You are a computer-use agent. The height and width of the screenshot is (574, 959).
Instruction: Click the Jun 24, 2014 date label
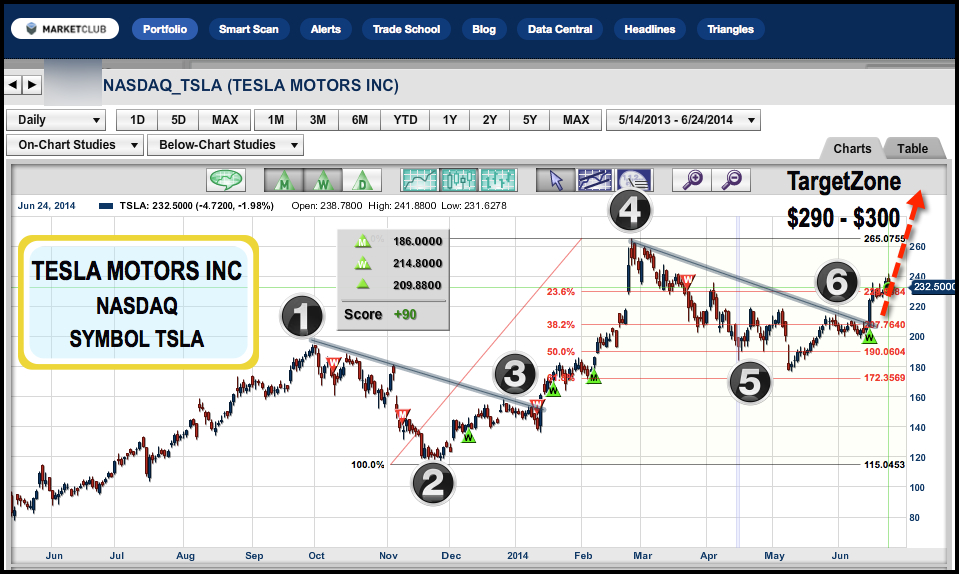46,205
